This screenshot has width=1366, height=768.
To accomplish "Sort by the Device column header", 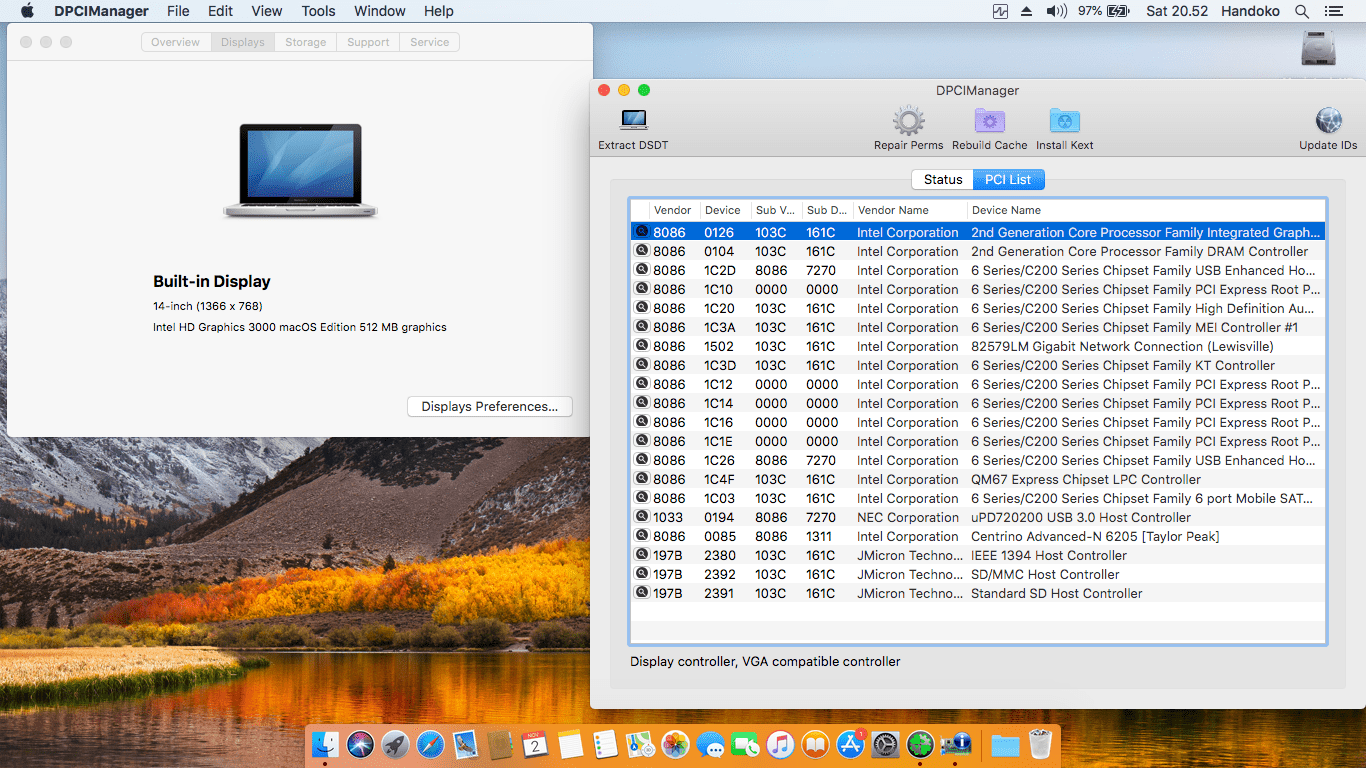I will click(723, 210).
